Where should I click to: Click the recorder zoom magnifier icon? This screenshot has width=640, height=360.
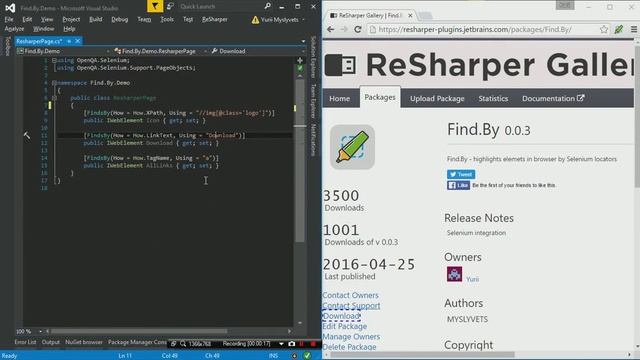[183, 344]
